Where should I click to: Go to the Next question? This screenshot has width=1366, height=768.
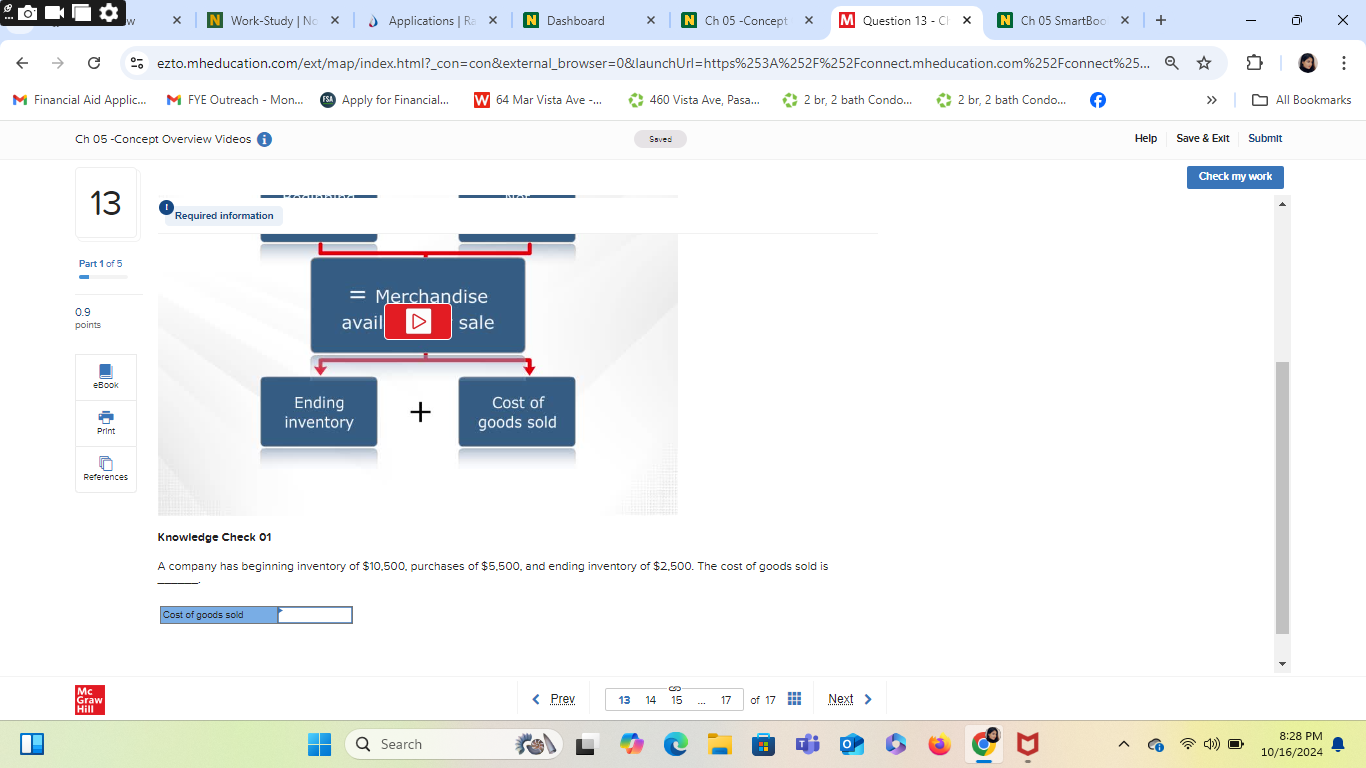pyautogui.click(x=850, y=699)
